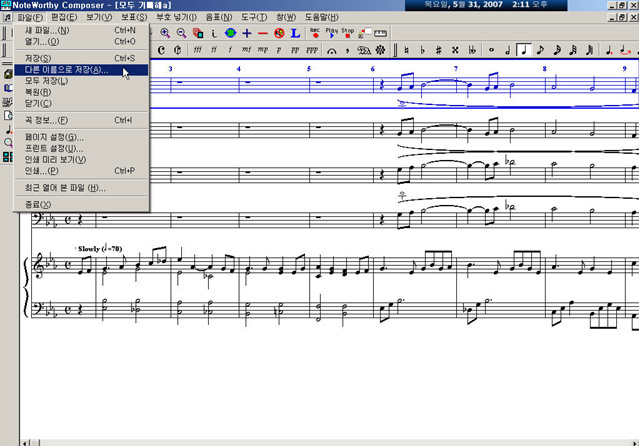Choose 다른 이름으로 저장(A)... entry

[81, 70]
